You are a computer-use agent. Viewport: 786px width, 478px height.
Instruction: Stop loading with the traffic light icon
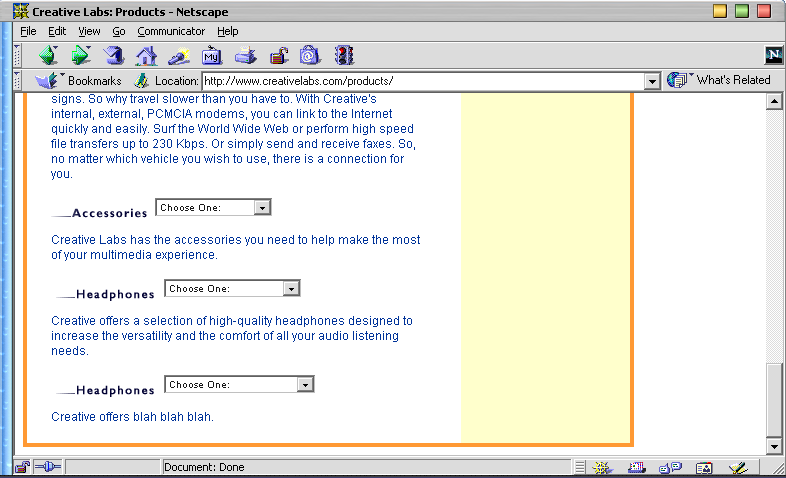coord(344,55)
